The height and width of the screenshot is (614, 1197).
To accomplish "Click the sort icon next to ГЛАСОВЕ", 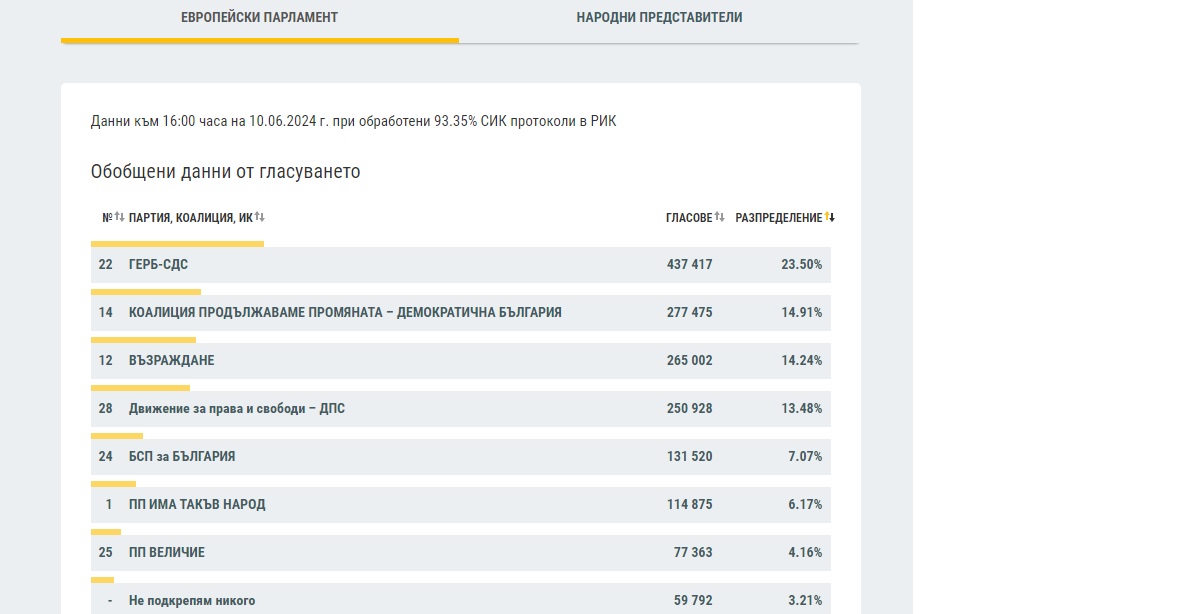I will click(719, 217).
